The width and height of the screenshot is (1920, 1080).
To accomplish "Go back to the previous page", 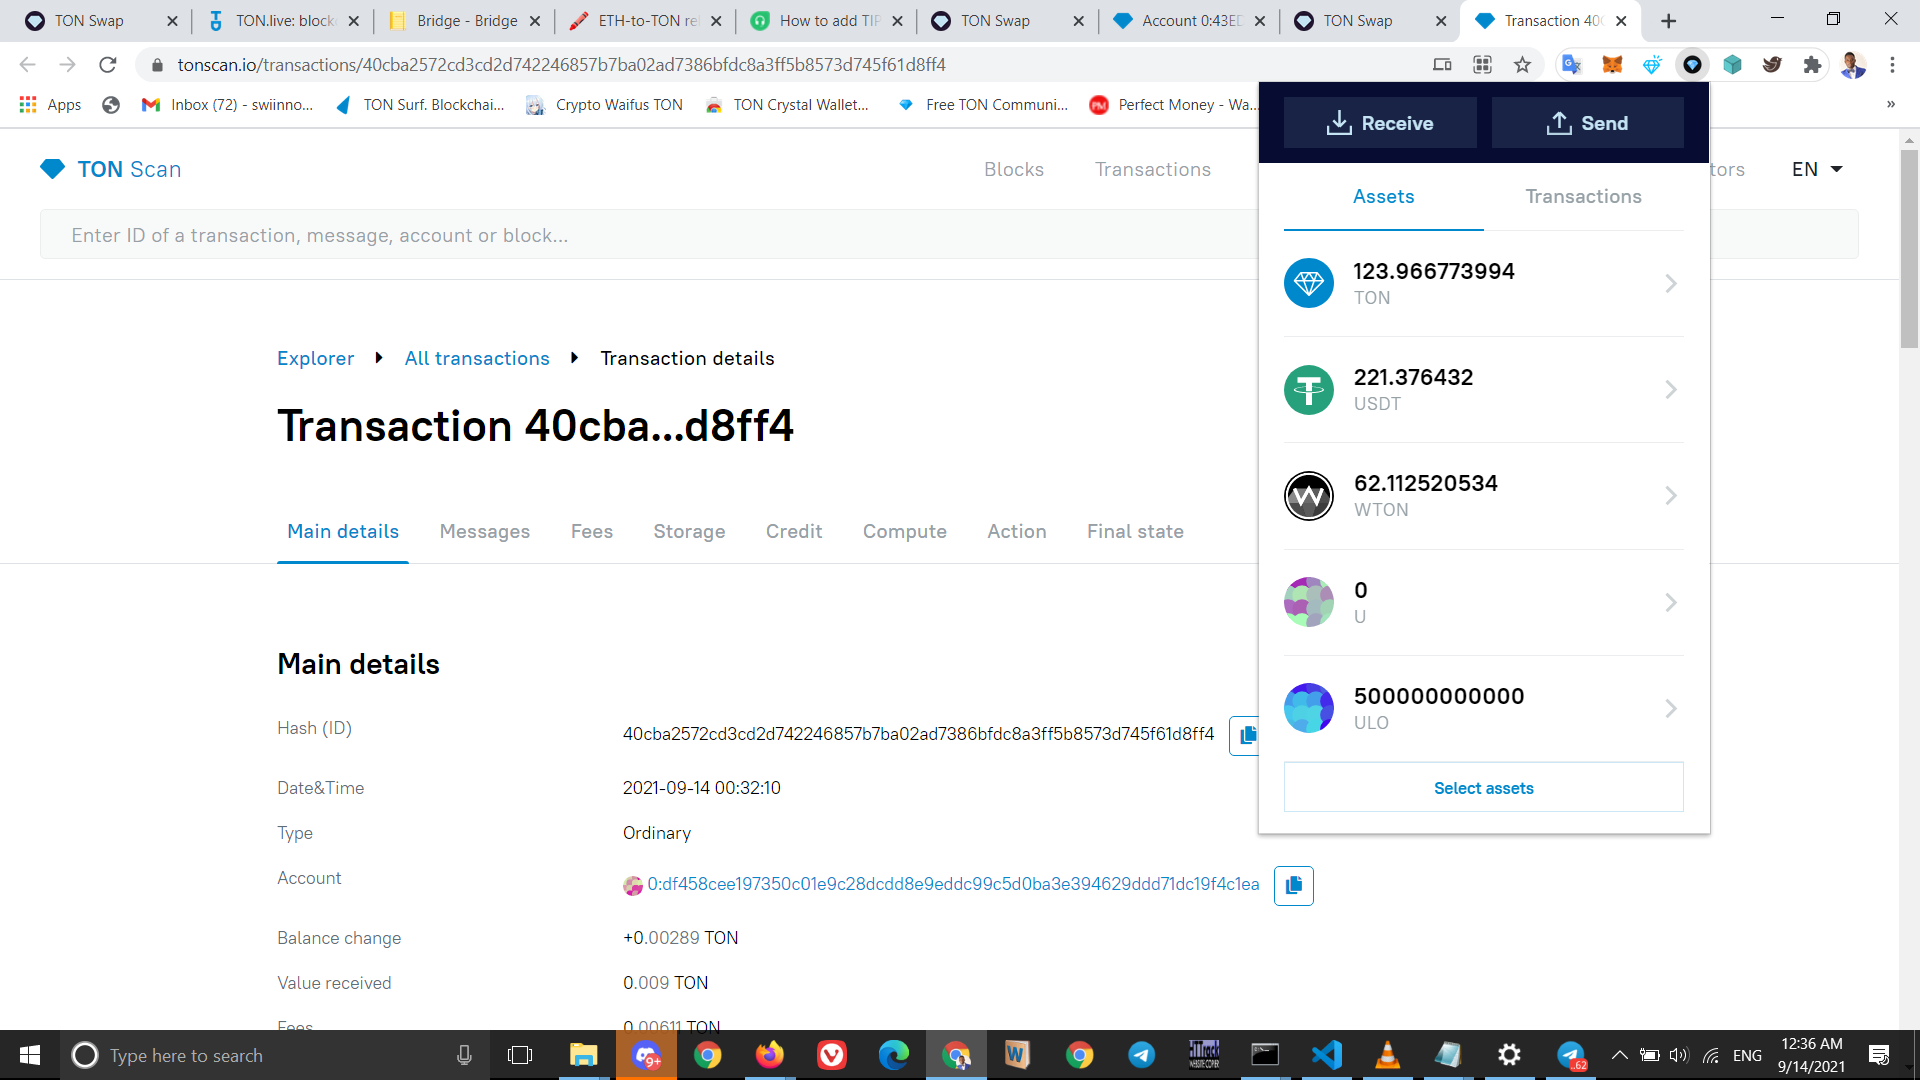I will (28, 64).
